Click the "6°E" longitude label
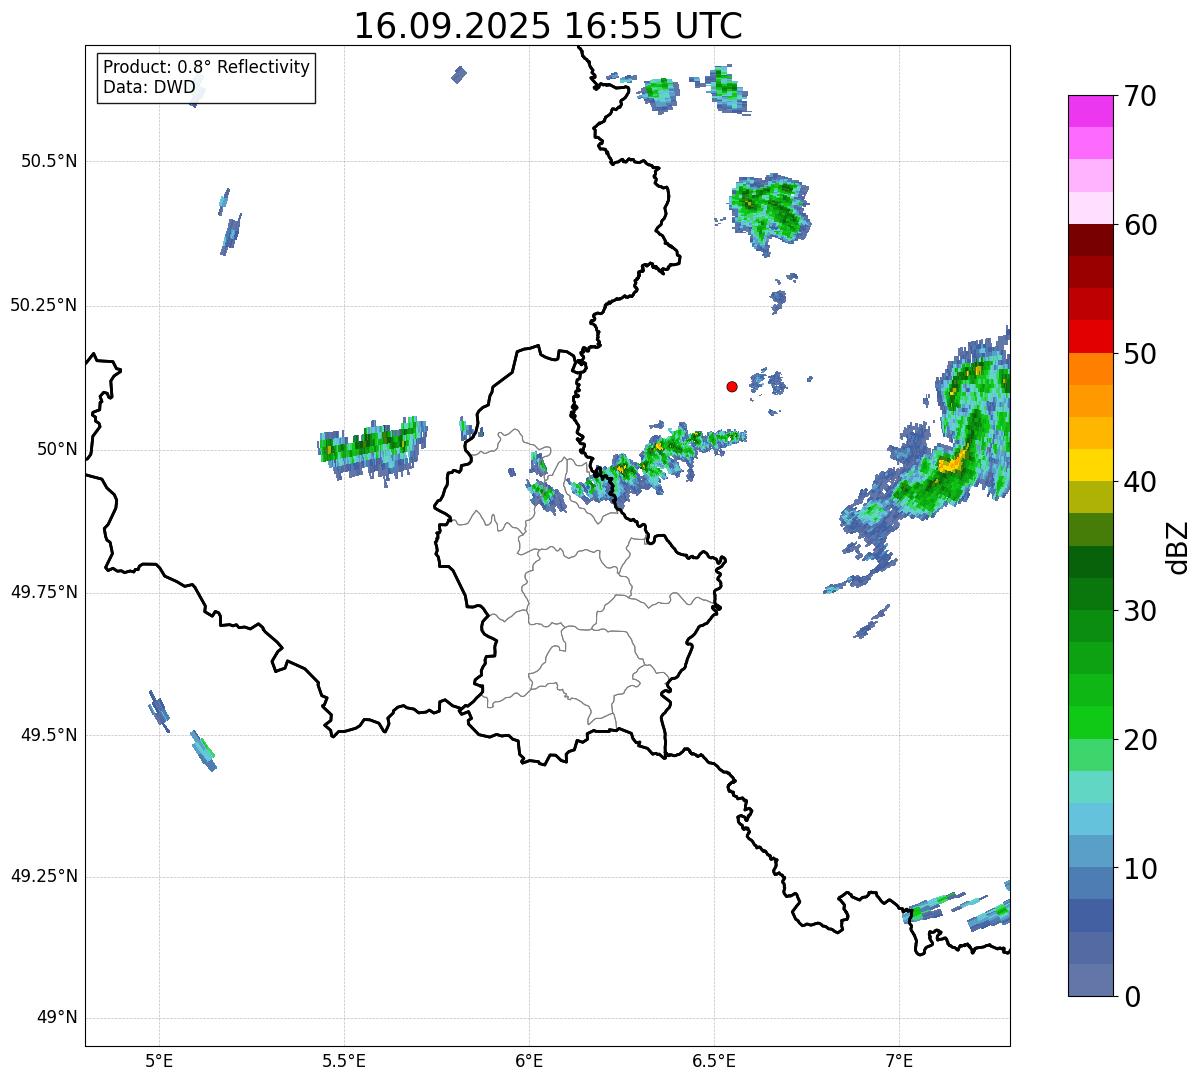Viewport: 1202px width, 1081px height. tap(529, 1060)
